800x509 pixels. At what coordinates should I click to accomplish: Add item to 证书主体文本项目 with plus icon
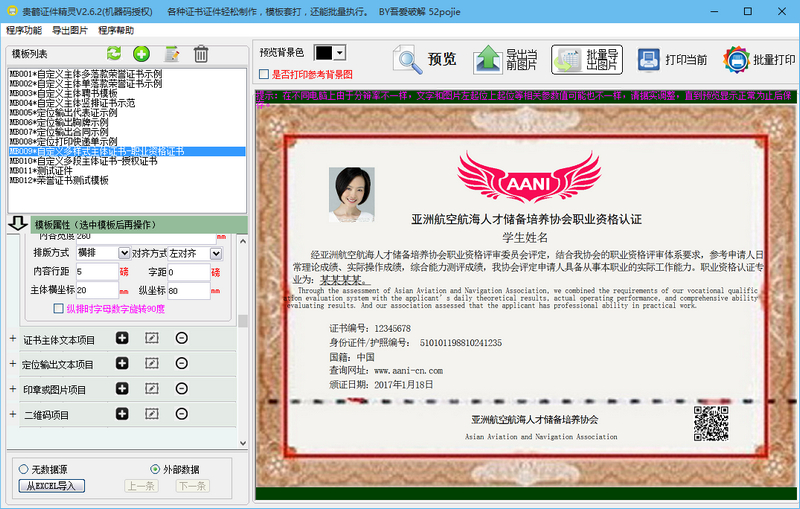122,339
